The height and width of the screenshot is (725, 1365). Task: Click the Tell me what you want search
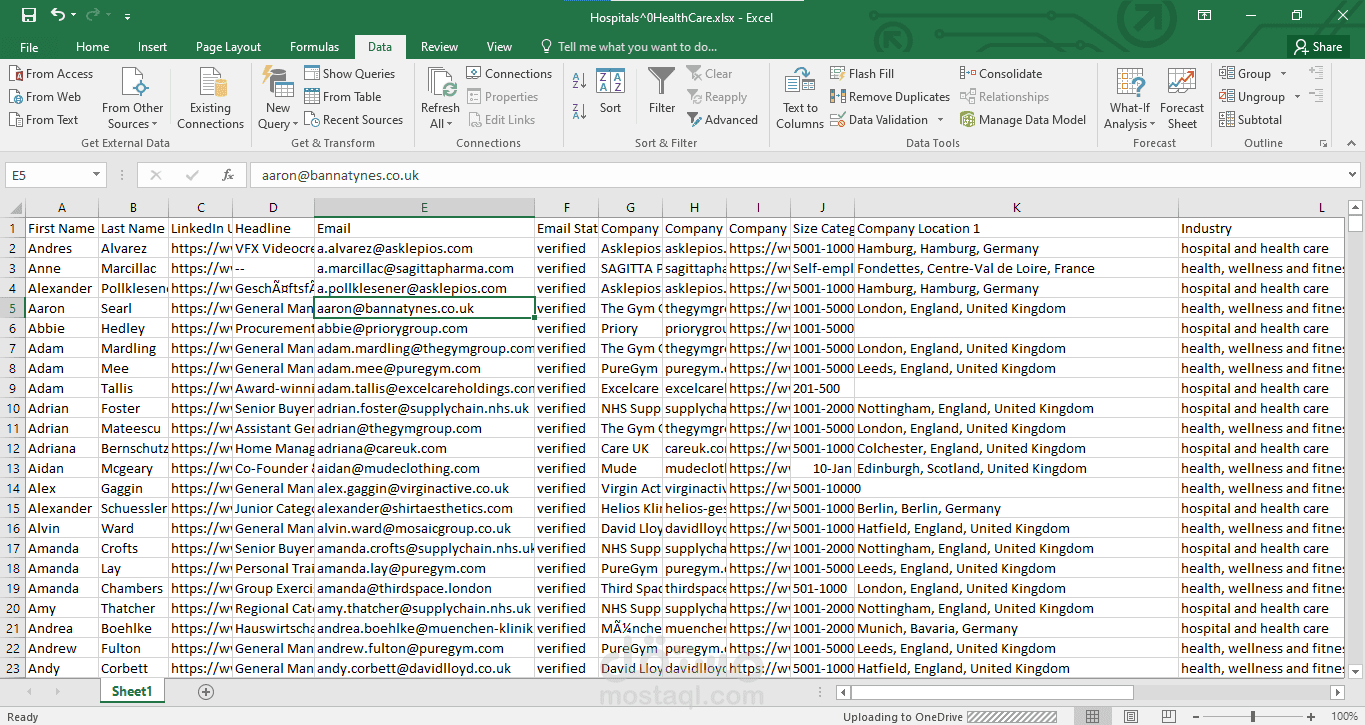[x=629, y=47]
